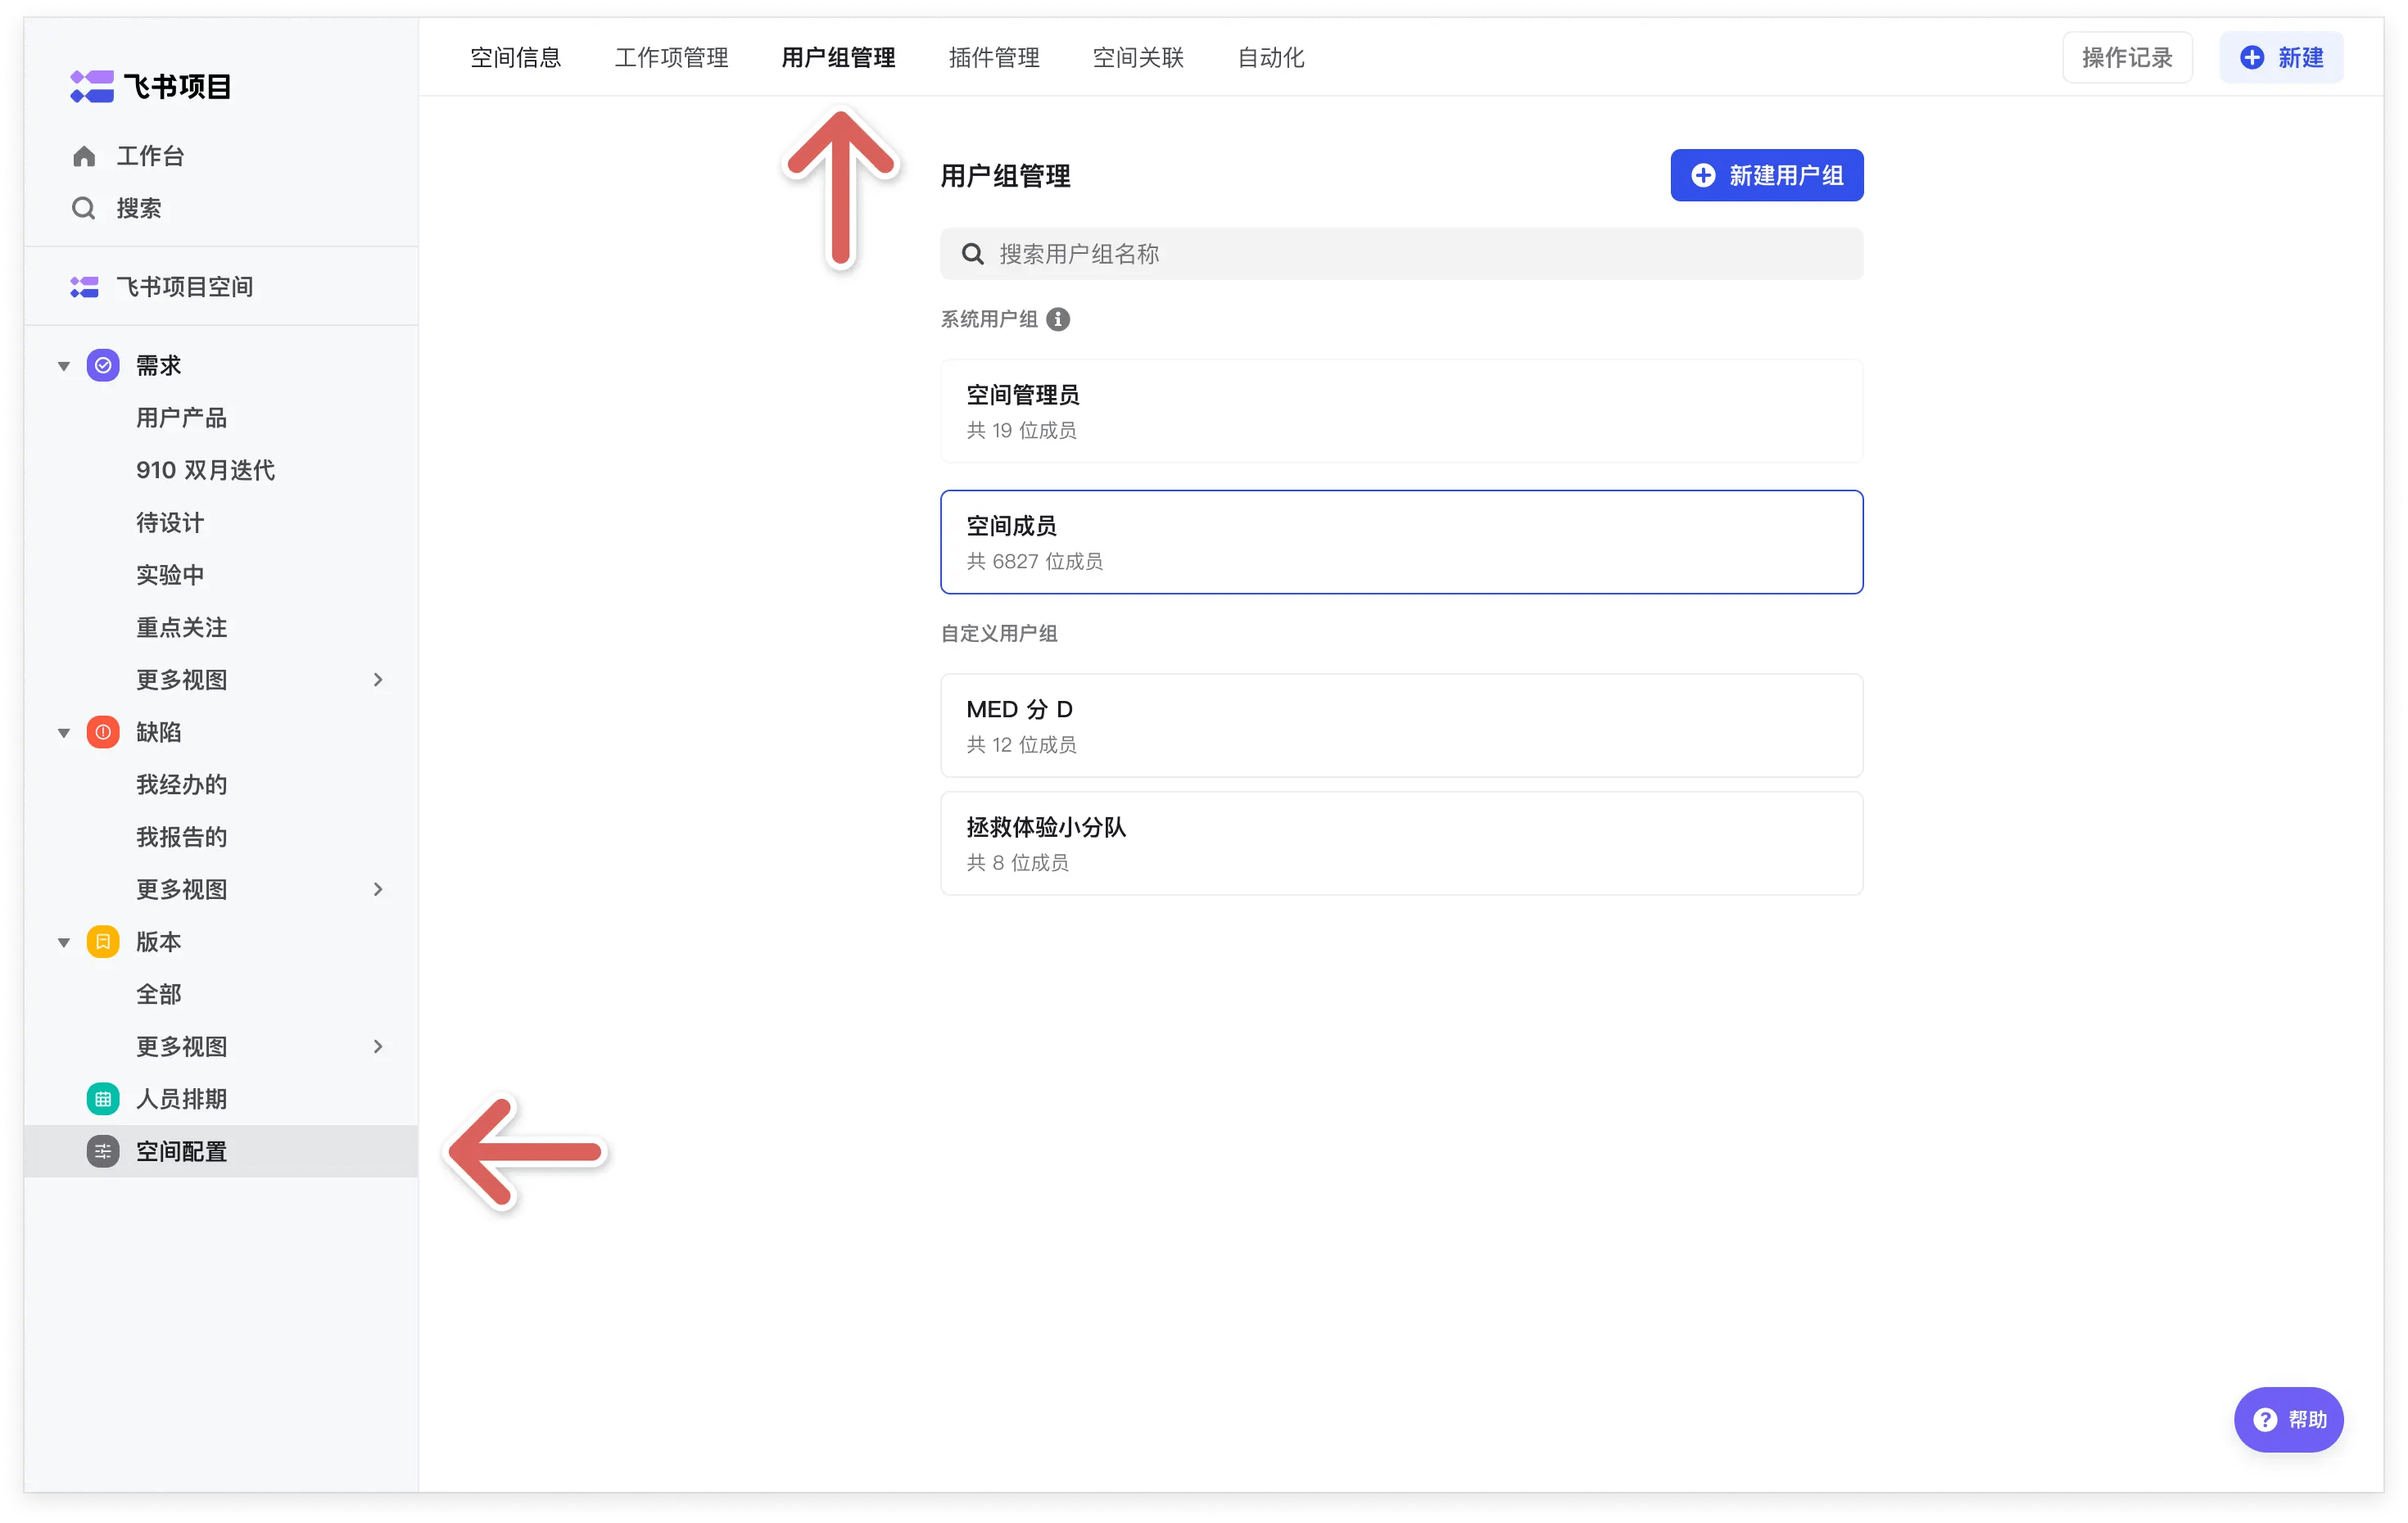This screenshot has height=1523, width=2408.
Task: Click the search icon in 搜索用户组名称 field
Action: (x=973, y=254)
